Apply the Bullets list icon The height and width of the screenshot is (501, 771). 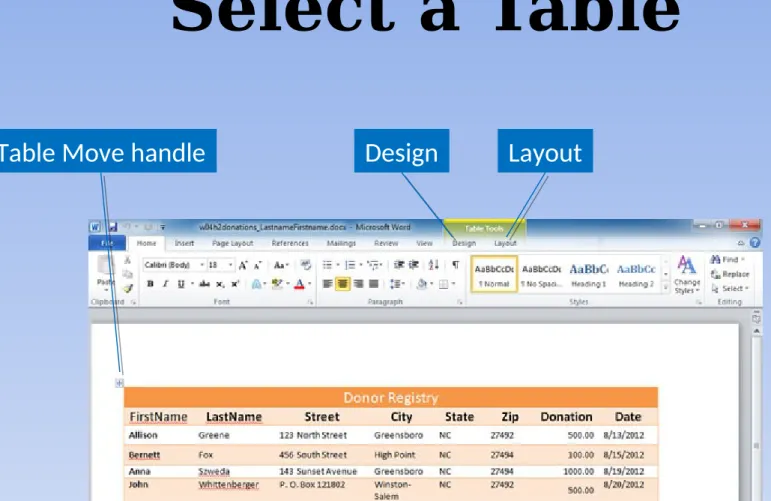tap(327, 265)
